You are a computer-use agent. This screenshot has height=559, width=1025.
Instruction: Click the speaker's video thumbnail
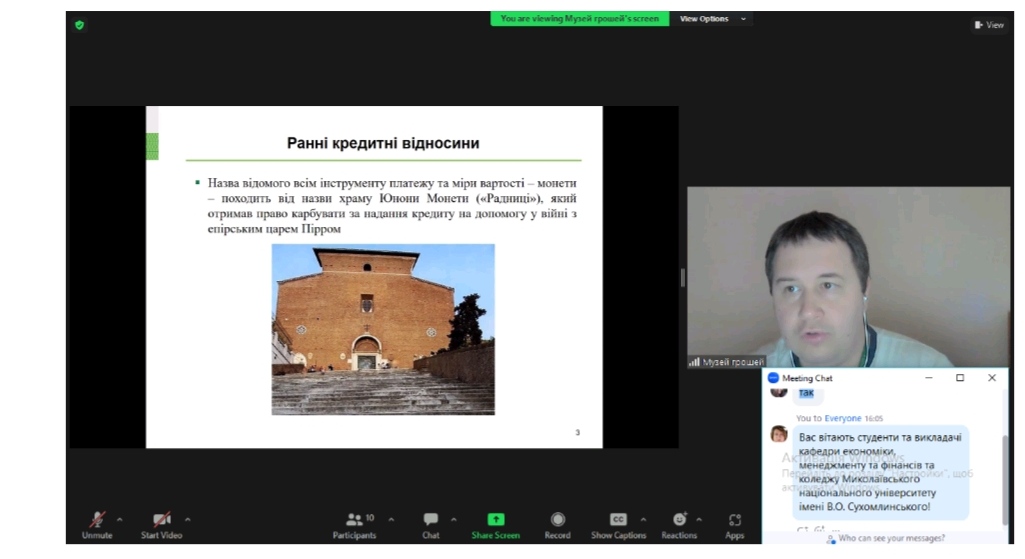(848, 277)
